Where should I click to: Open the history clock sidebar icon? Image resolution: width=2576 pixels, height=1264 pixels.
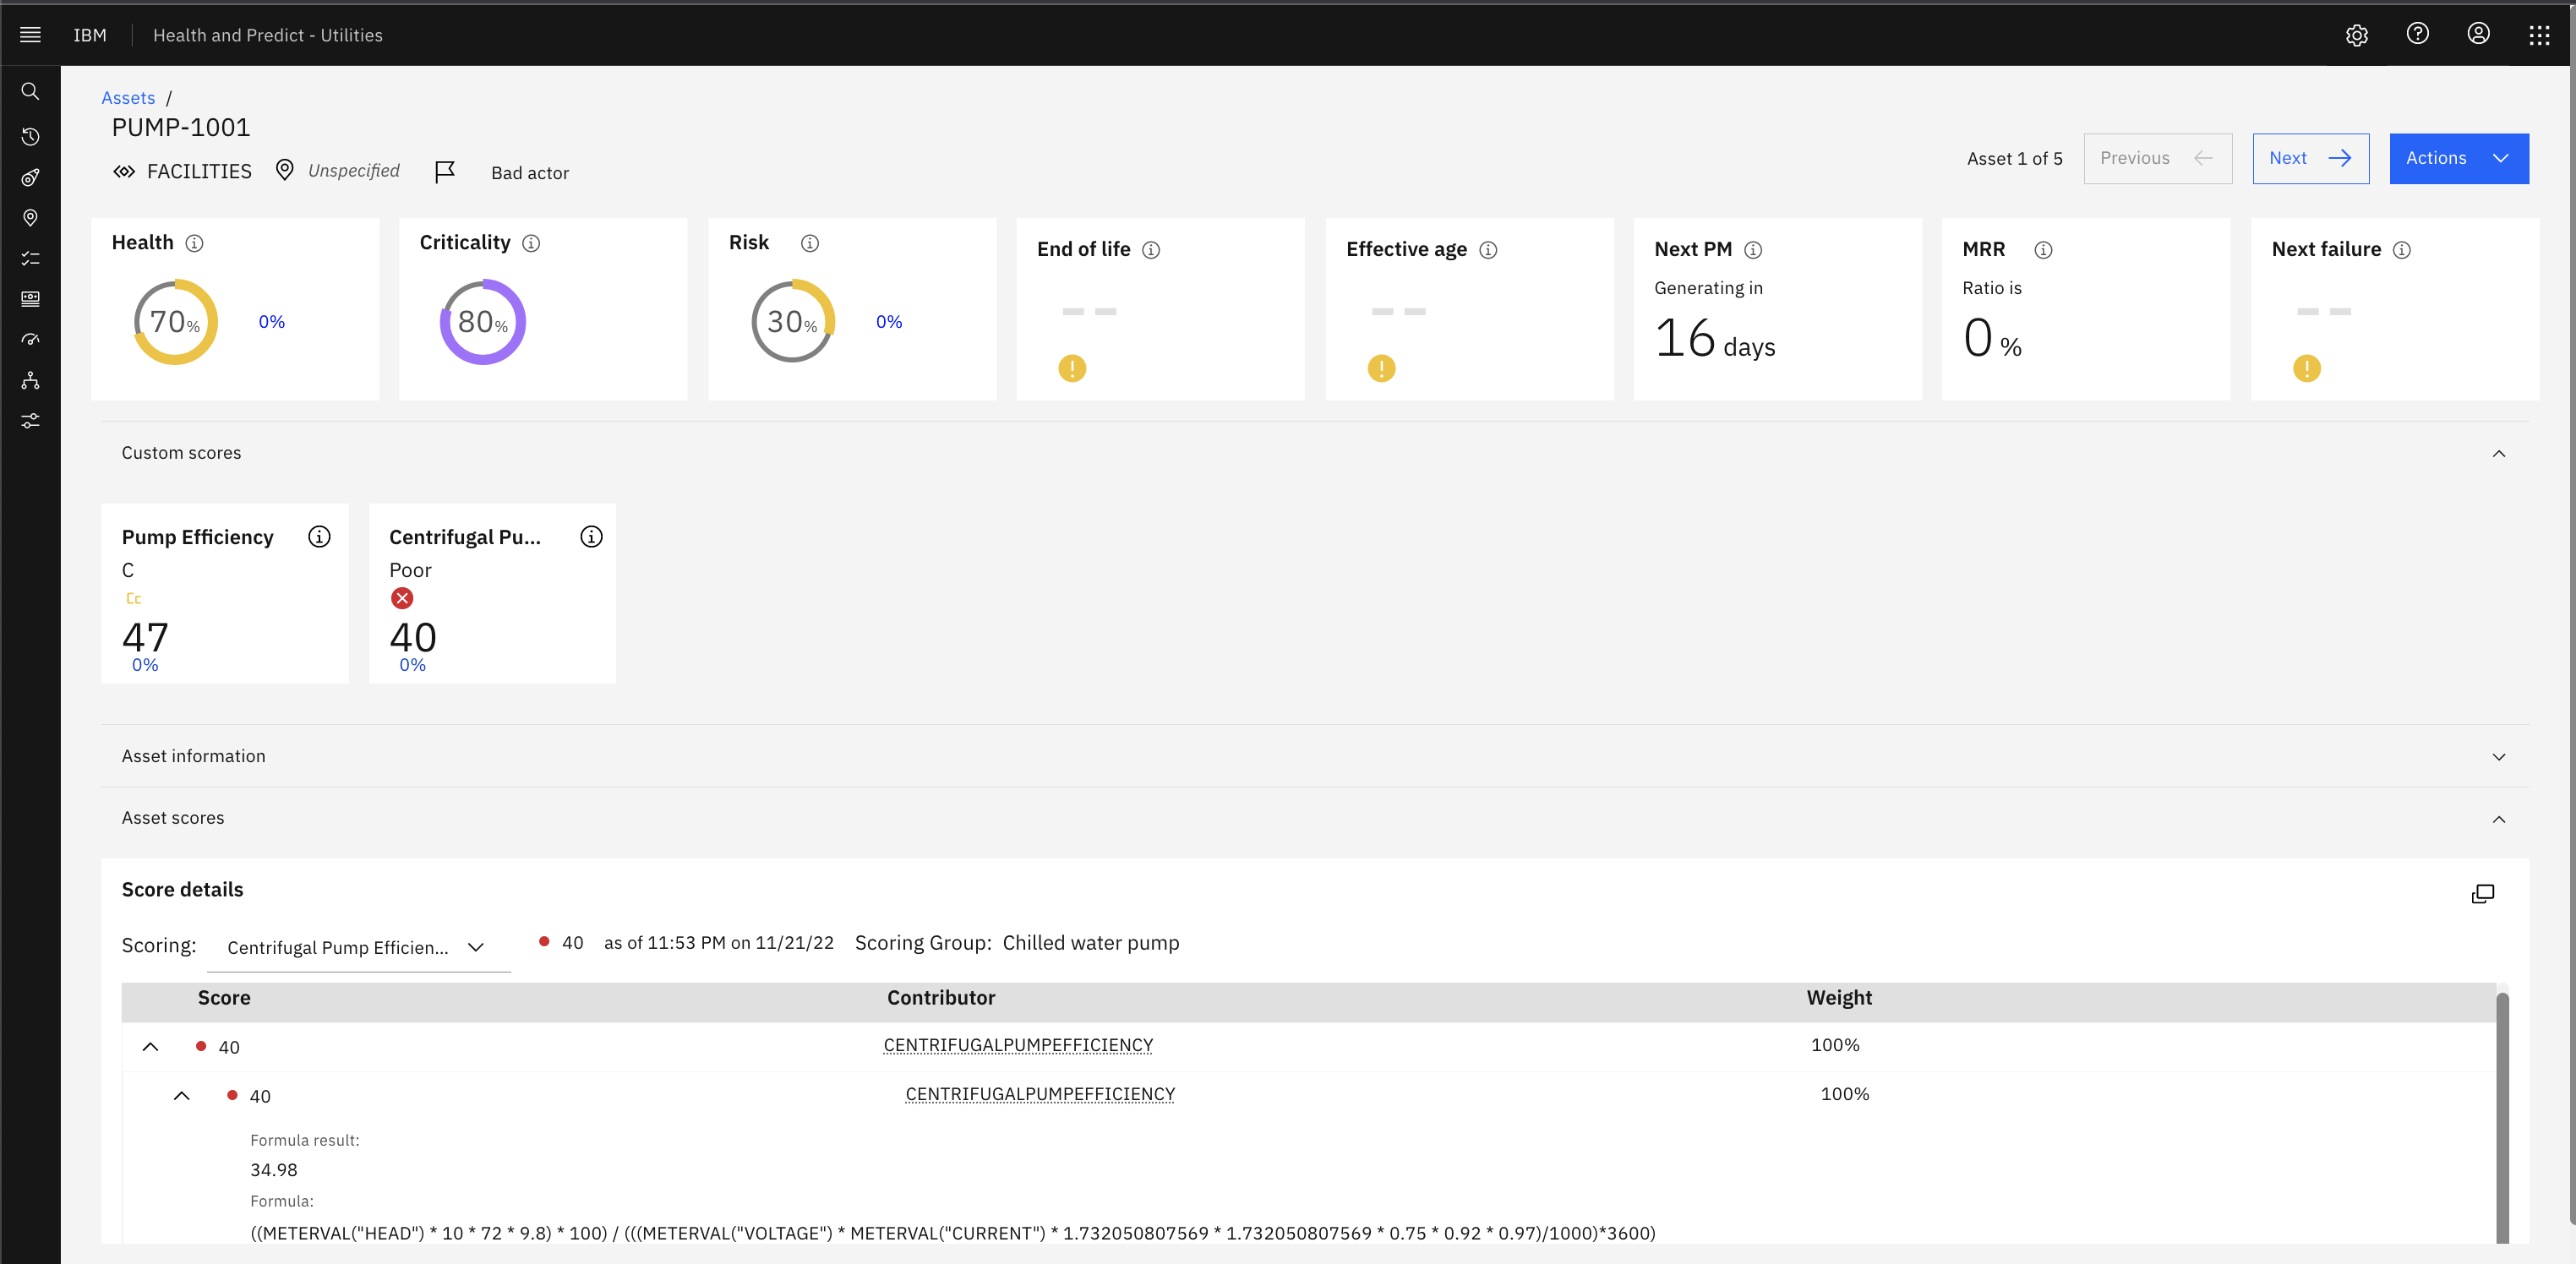(x=30, y=137)
